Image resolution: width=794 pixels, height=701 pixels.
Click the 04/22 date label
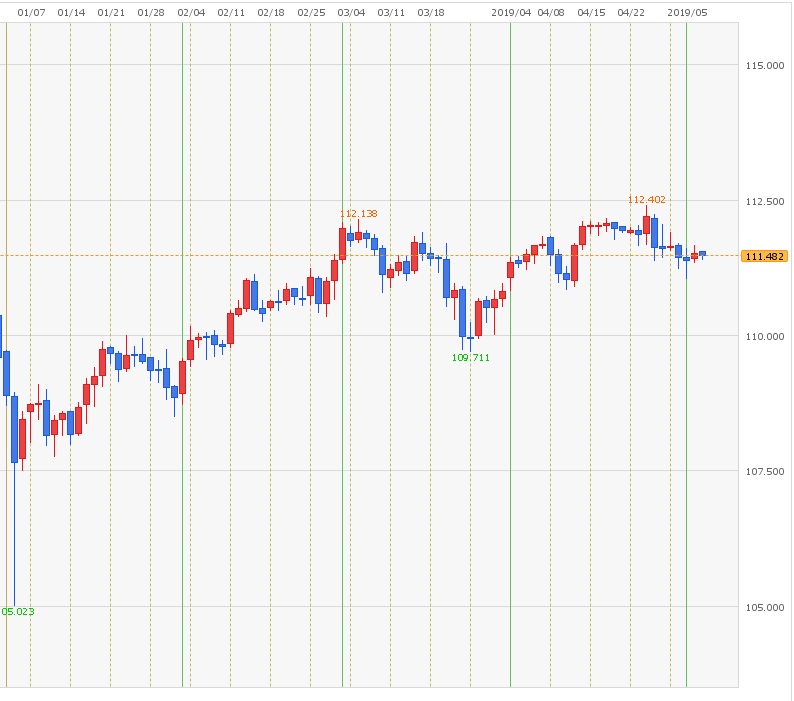pos(631,13)
